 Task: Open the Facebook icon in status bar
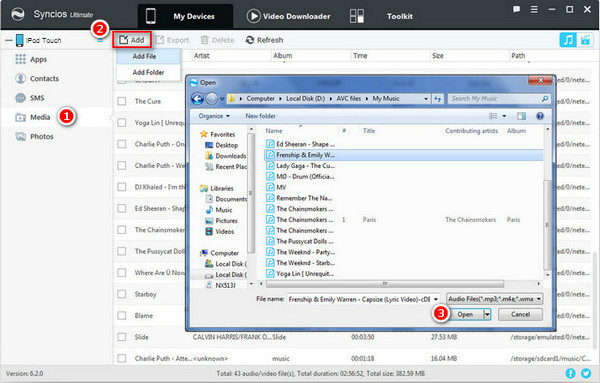(570, 373)
